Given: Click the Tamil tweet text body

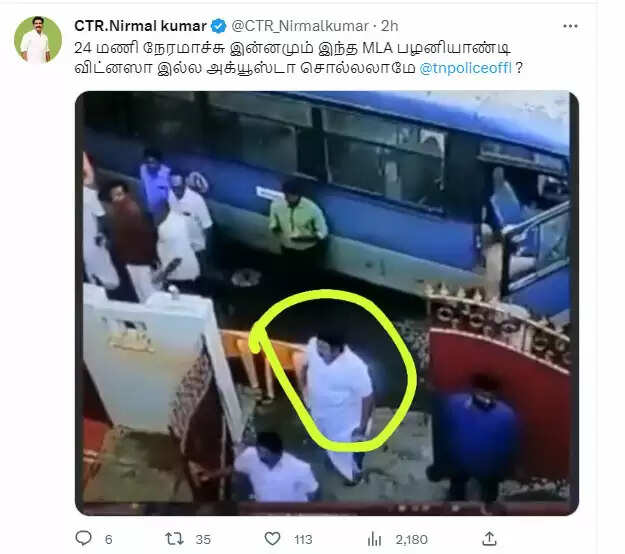Looking at the screenshot, I should pos(298,58).
